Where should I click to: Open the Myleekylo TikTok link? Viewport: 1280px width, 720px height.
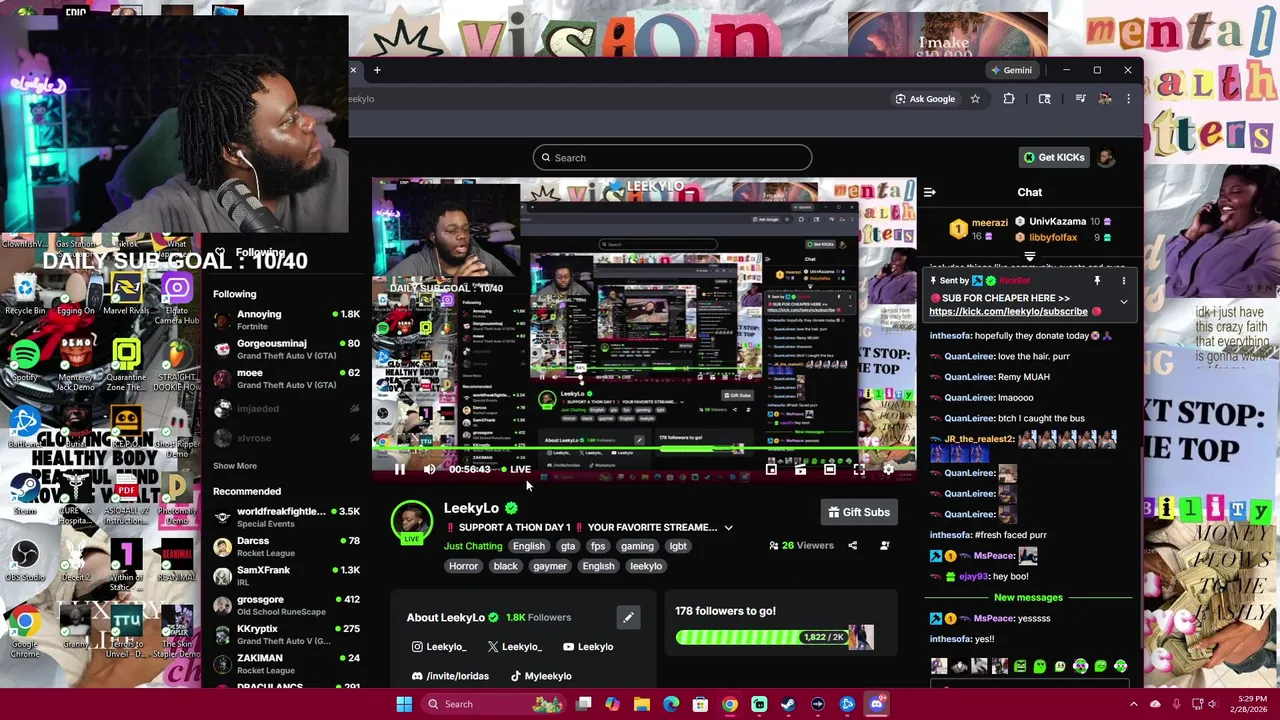click(541, 676)
